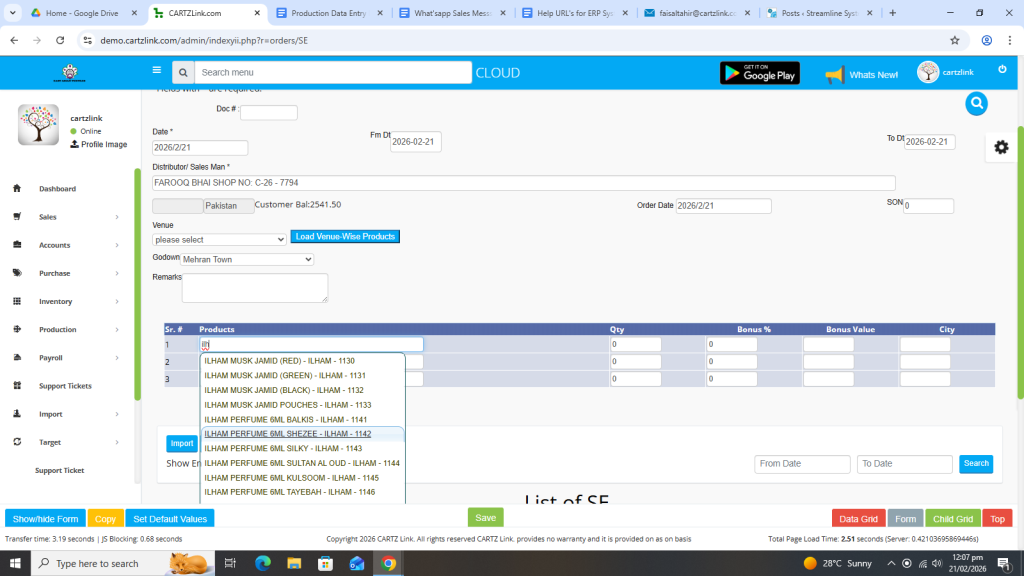Click the Show/hide Form button

[45, 519]
